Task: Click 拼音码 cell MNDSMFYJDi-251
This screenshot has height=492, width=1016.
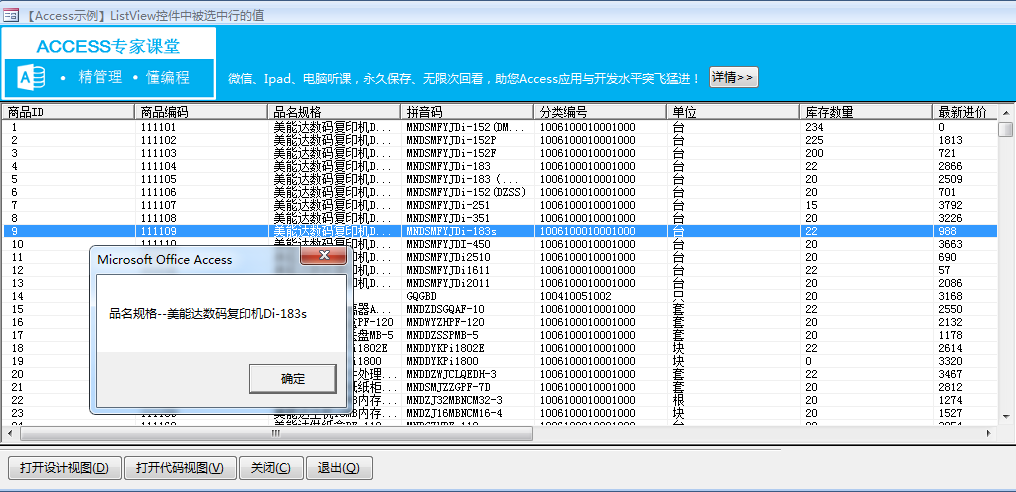Action: pos(448,205)
